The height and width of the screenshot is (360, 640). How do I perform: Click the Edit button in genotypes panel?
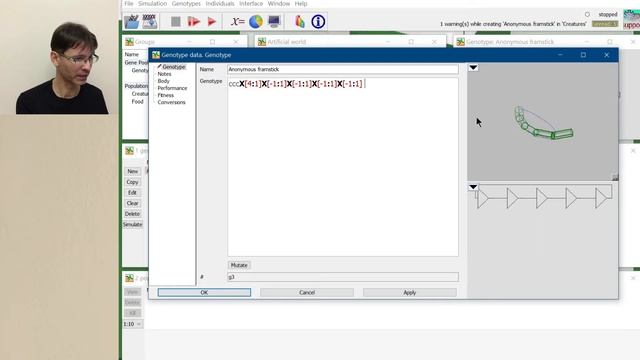pos(132,193)
